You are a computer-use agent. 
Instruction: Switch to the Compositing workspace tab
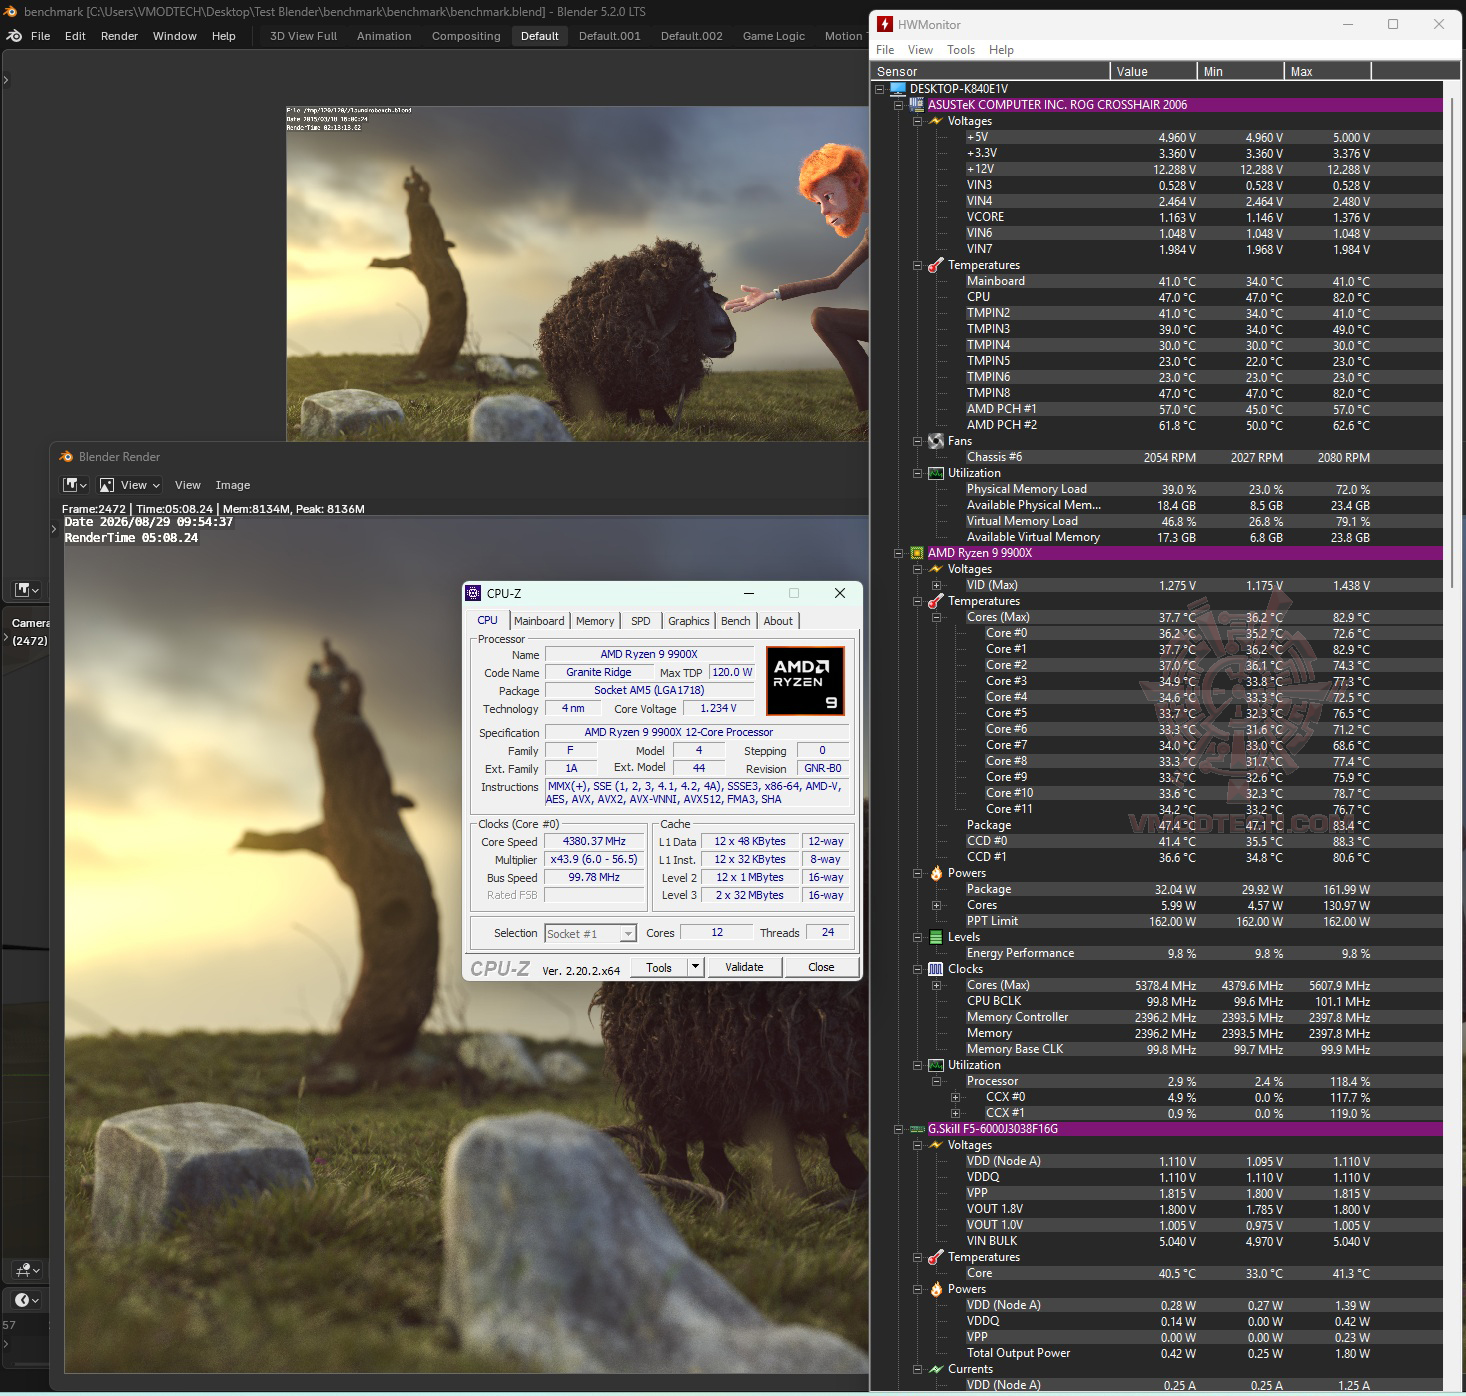tap(466, 36)
